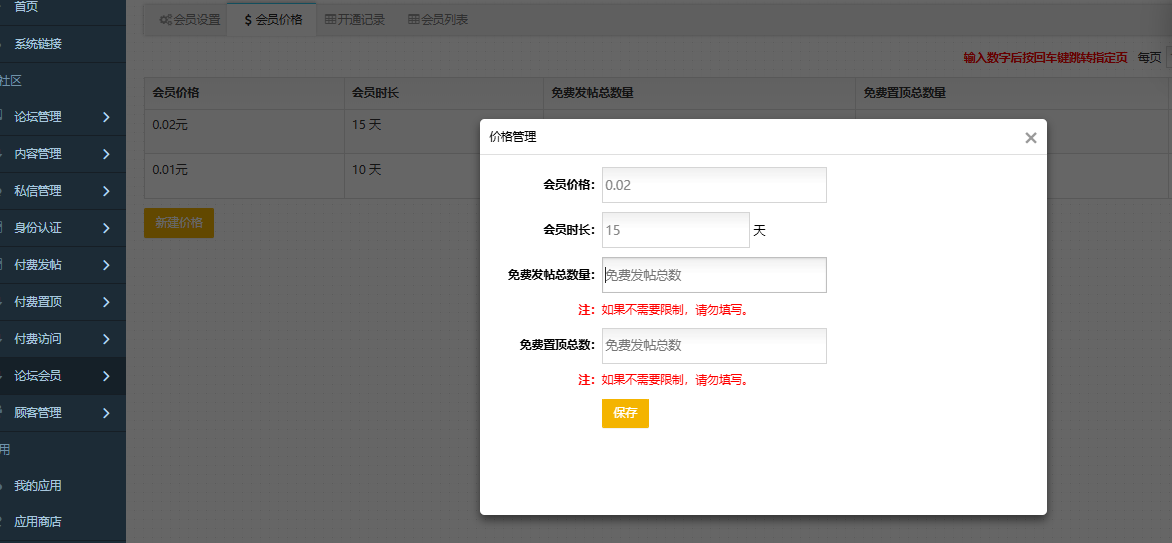The height and width of the screenshot is (543, 1172).
Task: Click the table icon beside 会员列表
Action: (x=413, y=20)
